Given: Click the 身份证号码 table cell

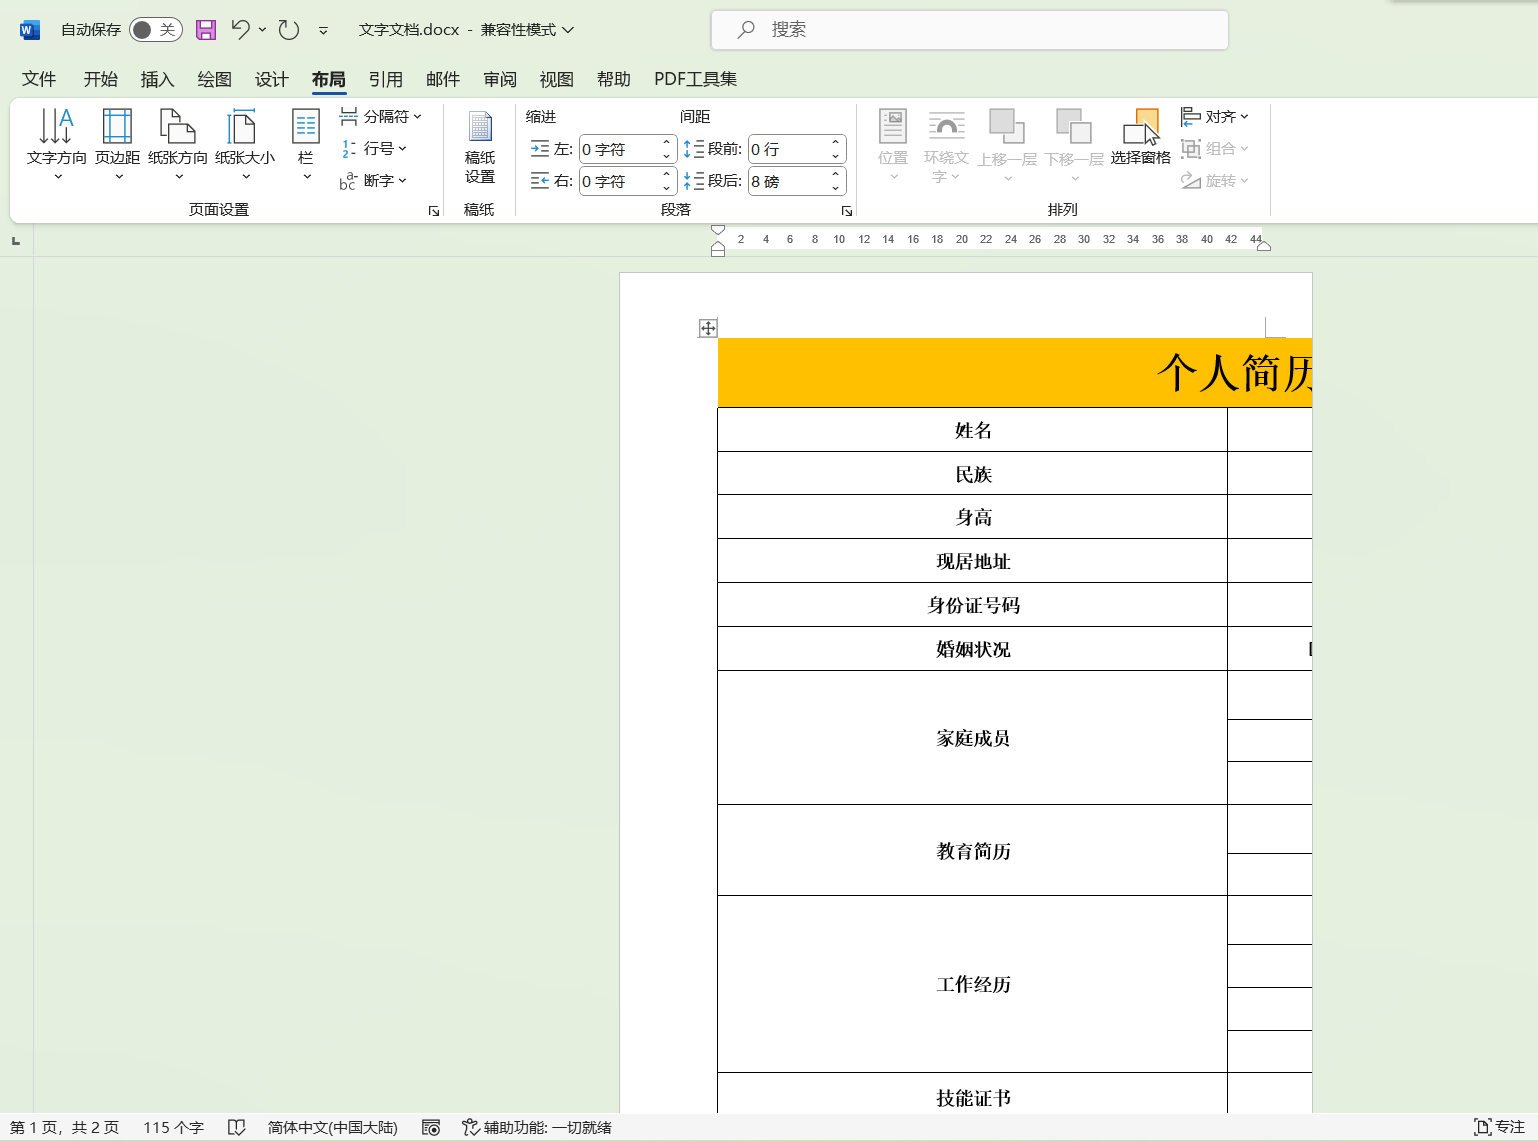Looking at the screenshot, I should [x=972, y=605].
